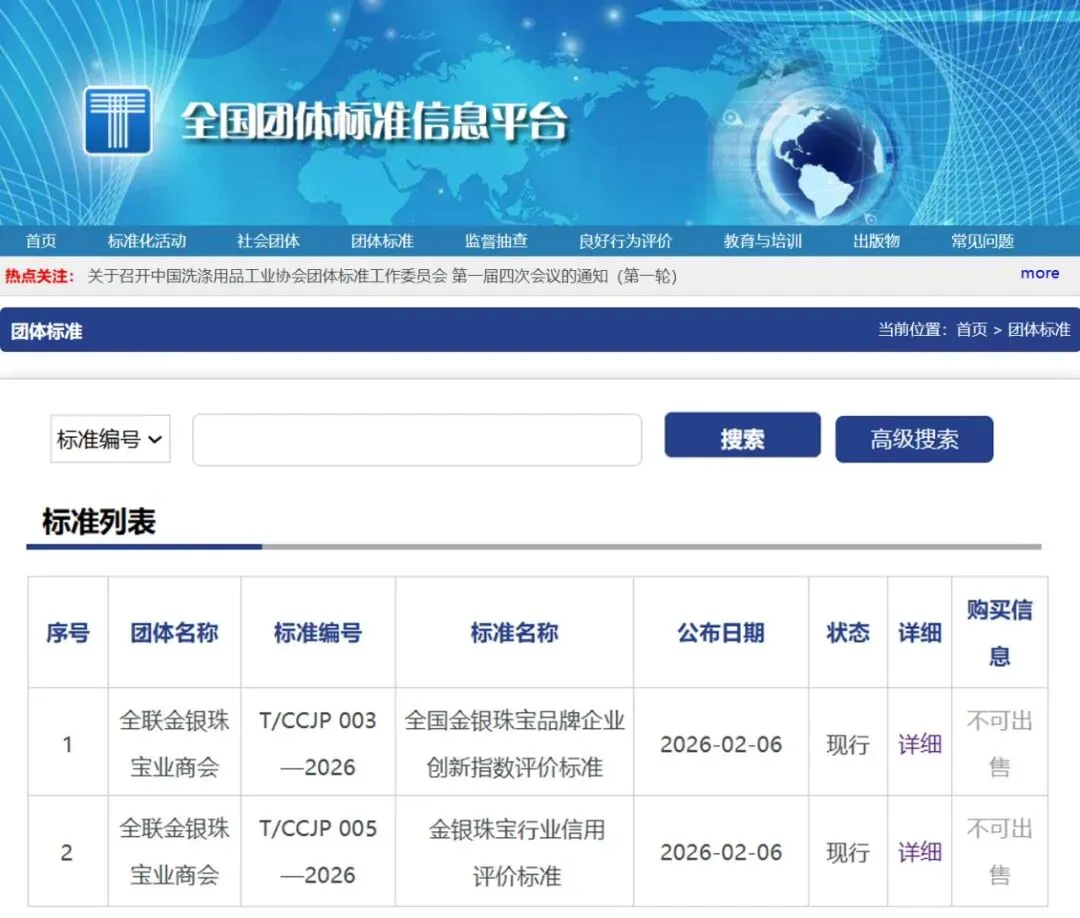Screen dimensions: 1080x918
Task: Select 团体标准 in the navigation bar
Action: [x=382, y=241]
